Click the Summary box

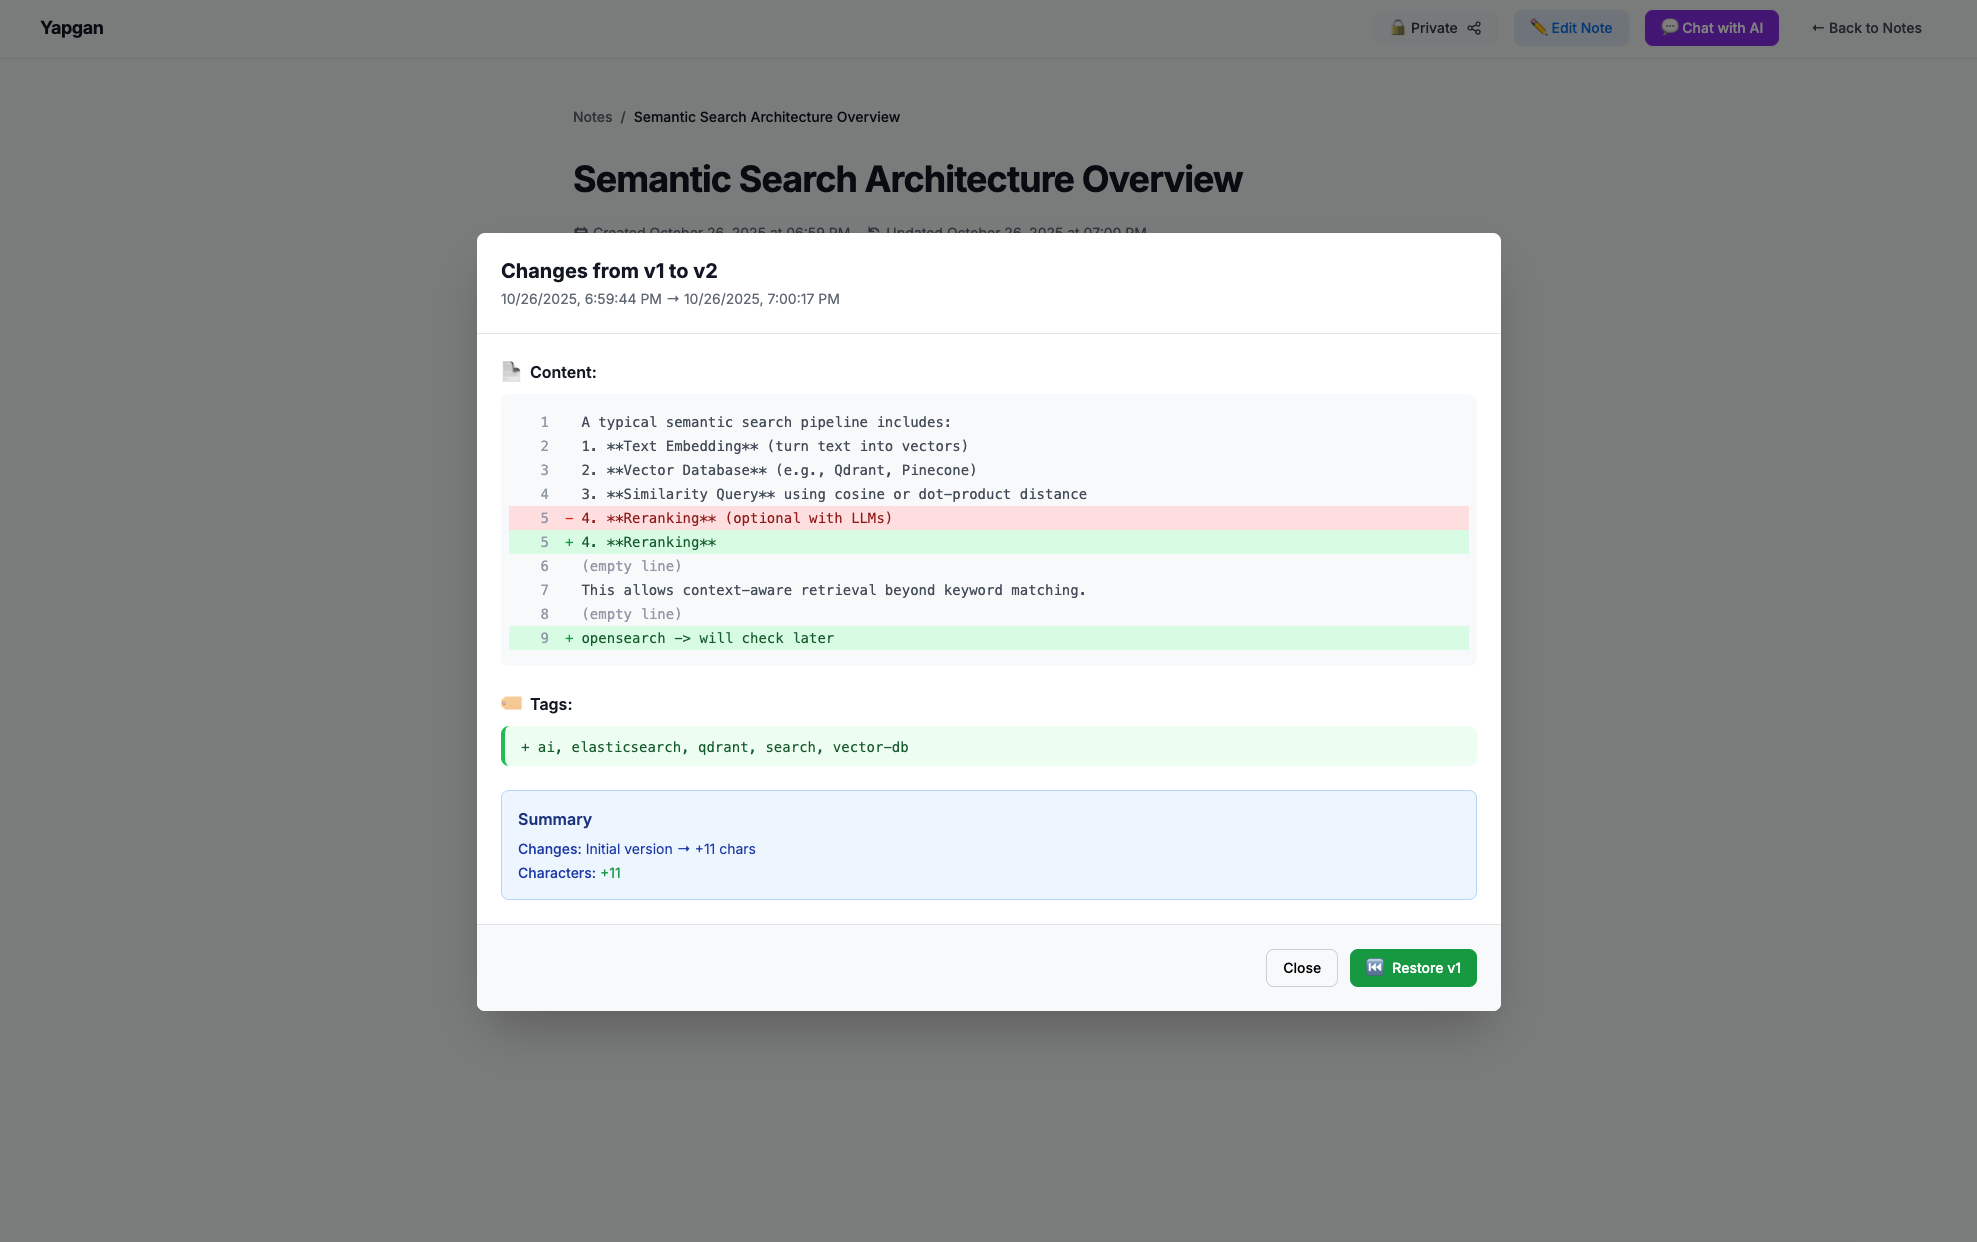pyautogui.click(x=988, y=845)
